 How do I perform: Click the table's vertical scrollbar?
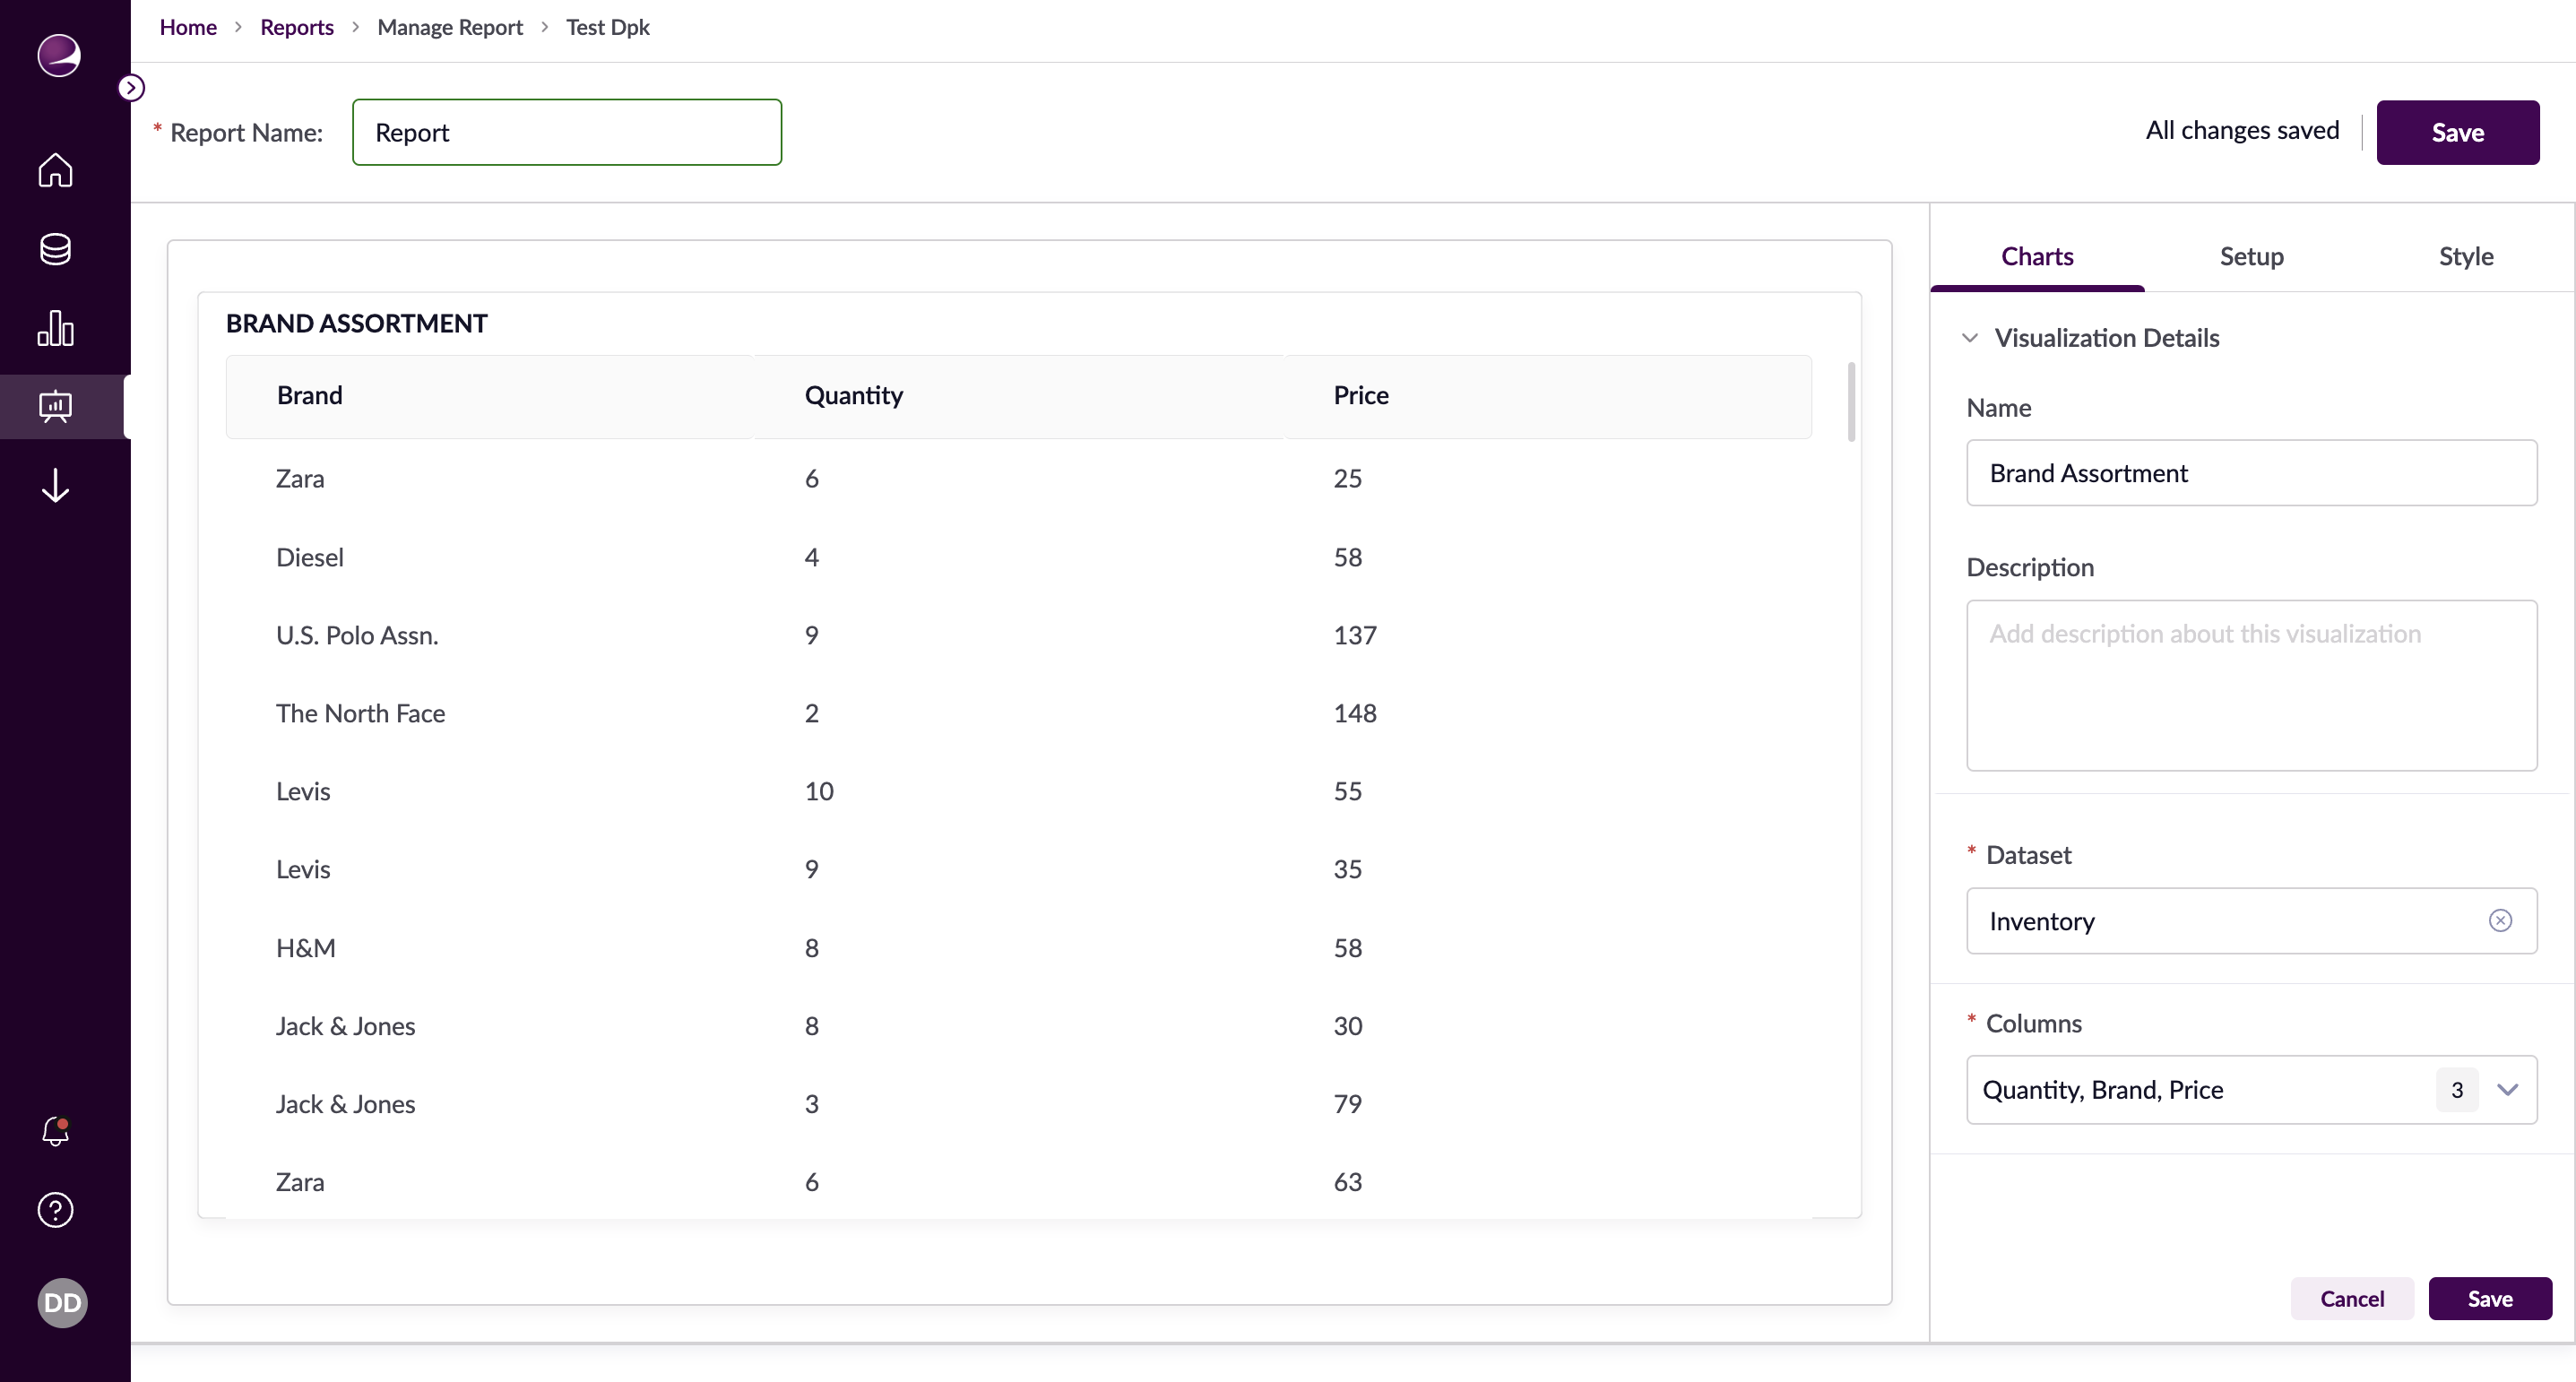pos(1850,400)
